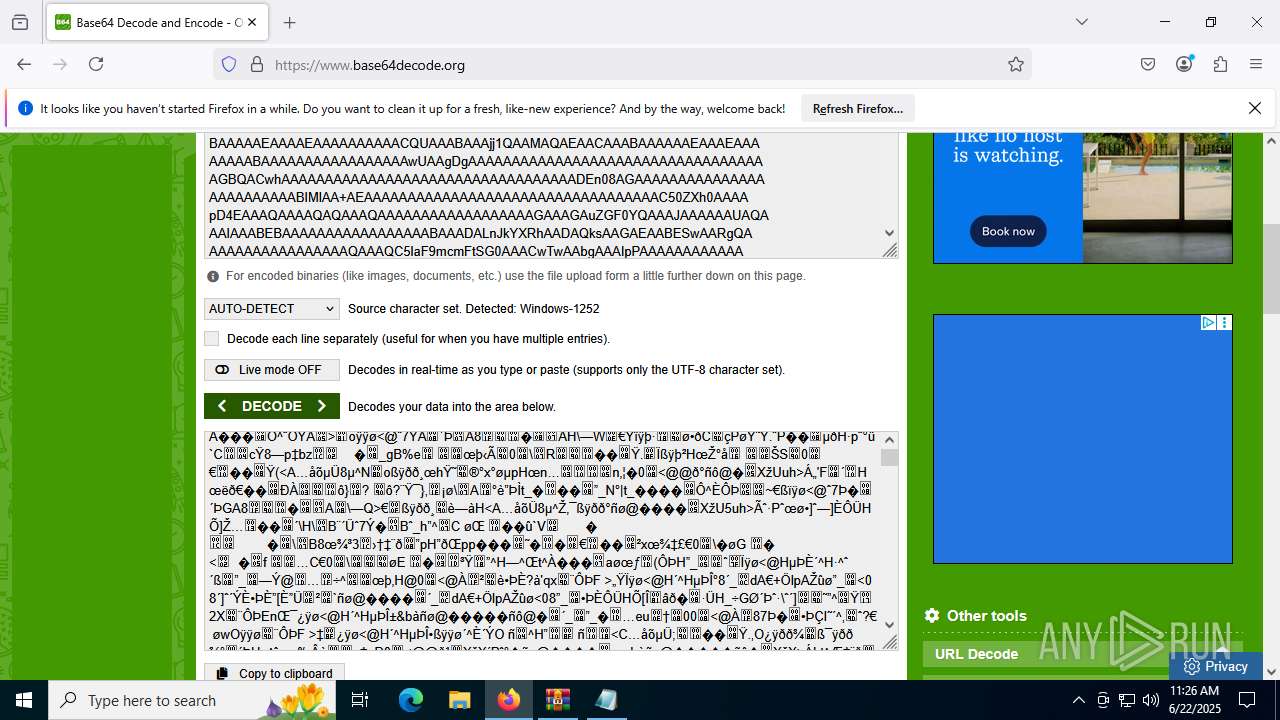
Task: Click the tracking protection shield icon
Action: [229, 65]
